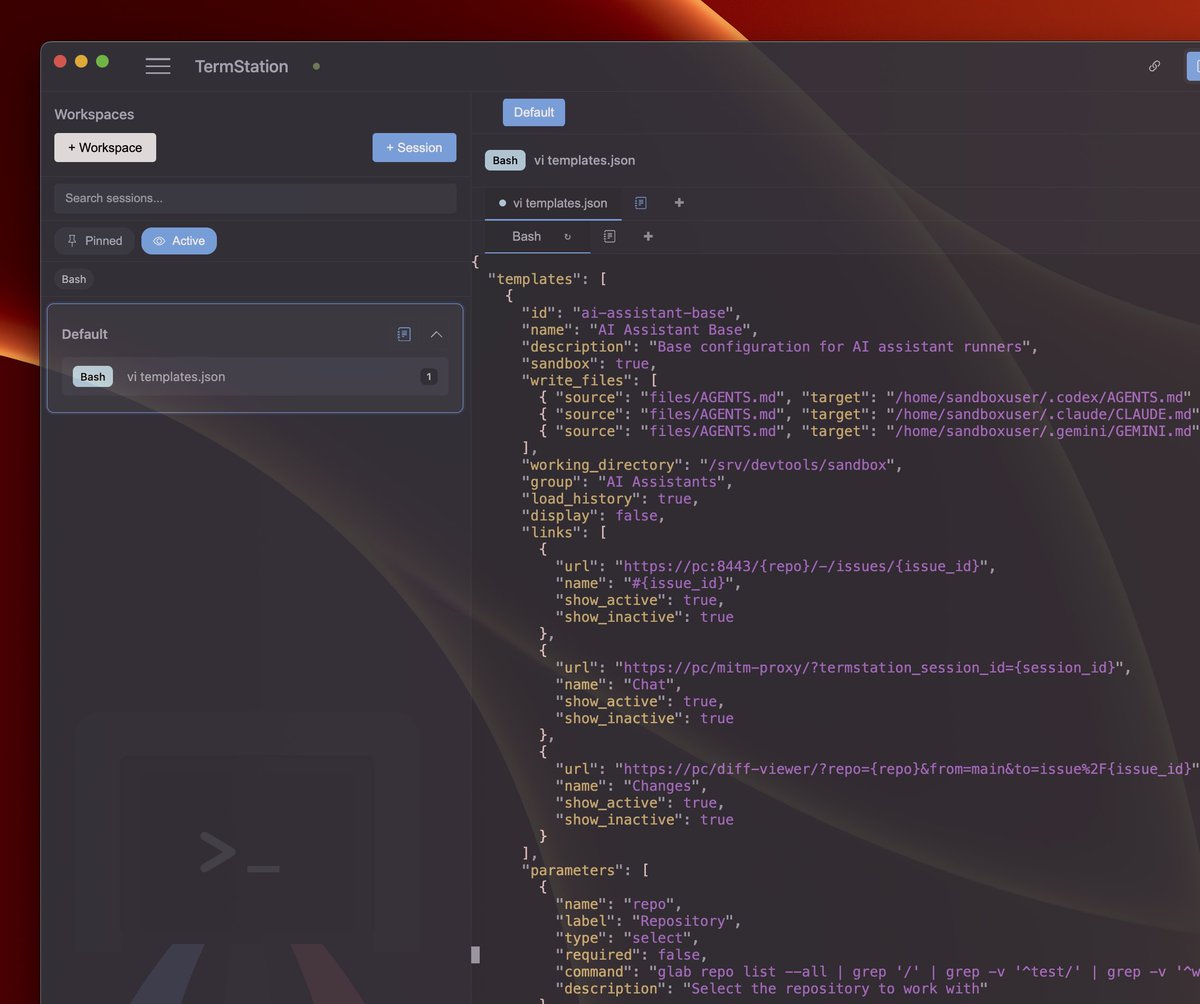Click the "templates" key at top of file

point(534,279)
